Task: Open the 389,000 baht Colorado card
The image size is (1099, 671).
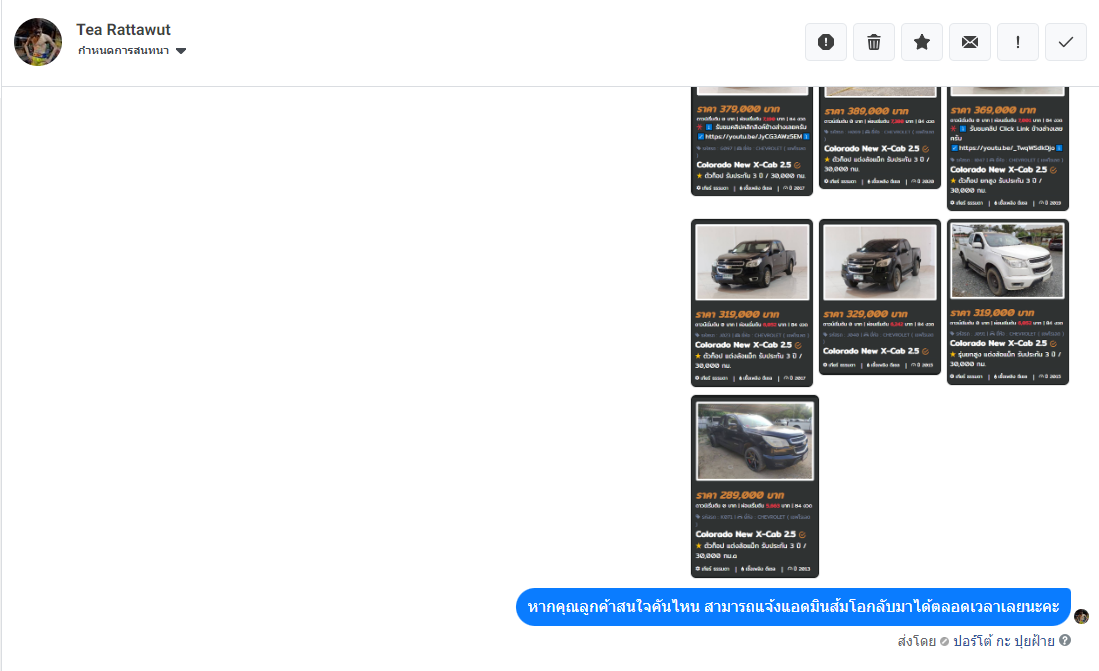Action: 880,138
